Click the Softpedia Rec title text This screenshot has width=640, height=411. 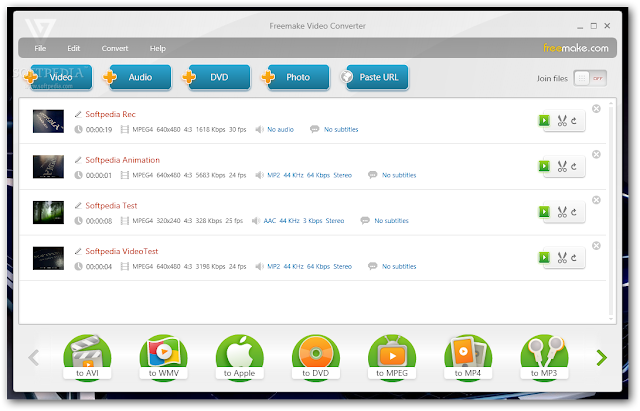point(110,114)
